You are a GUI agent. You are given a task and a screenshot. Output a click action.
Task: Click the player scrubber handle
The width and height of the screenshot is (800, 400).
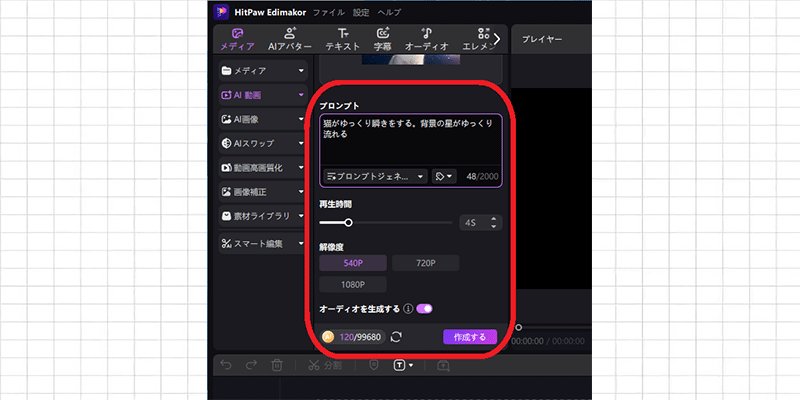click(x=519, y=328)
